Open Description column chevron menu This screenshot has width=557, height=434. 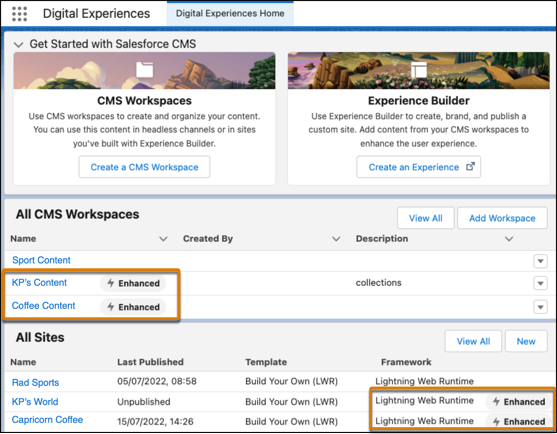pos(509,239)
